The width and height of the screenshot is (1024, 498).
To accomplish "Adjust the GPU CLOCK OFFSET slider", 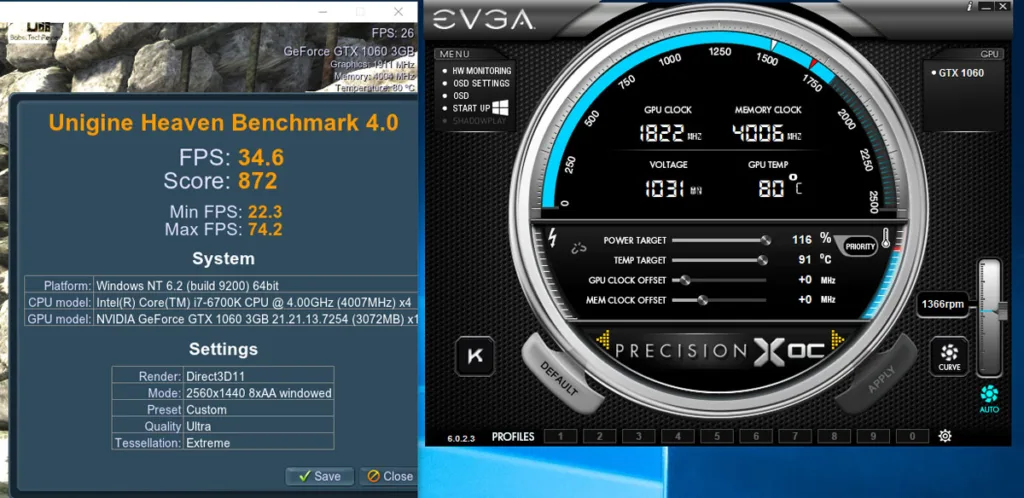I will 720,281.
